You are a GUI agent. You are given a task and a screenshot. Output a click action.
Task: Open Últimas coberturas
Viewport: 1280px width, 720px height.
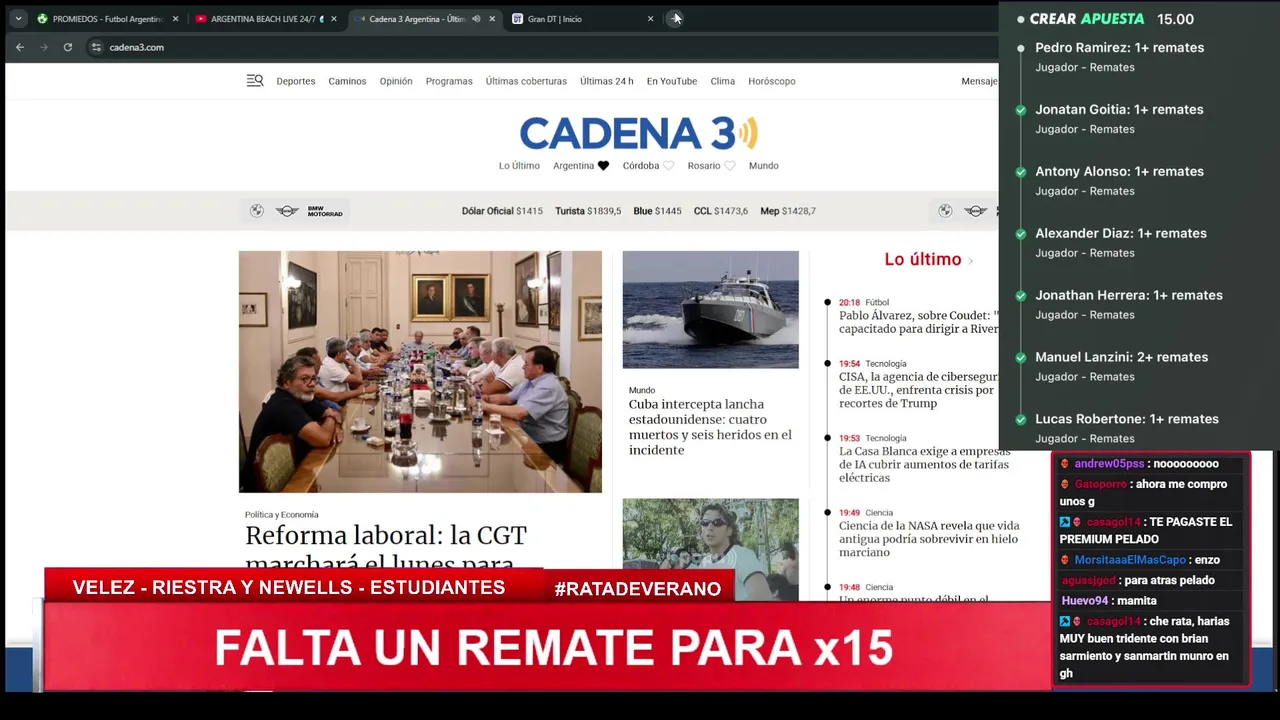[x=526, y=81]
